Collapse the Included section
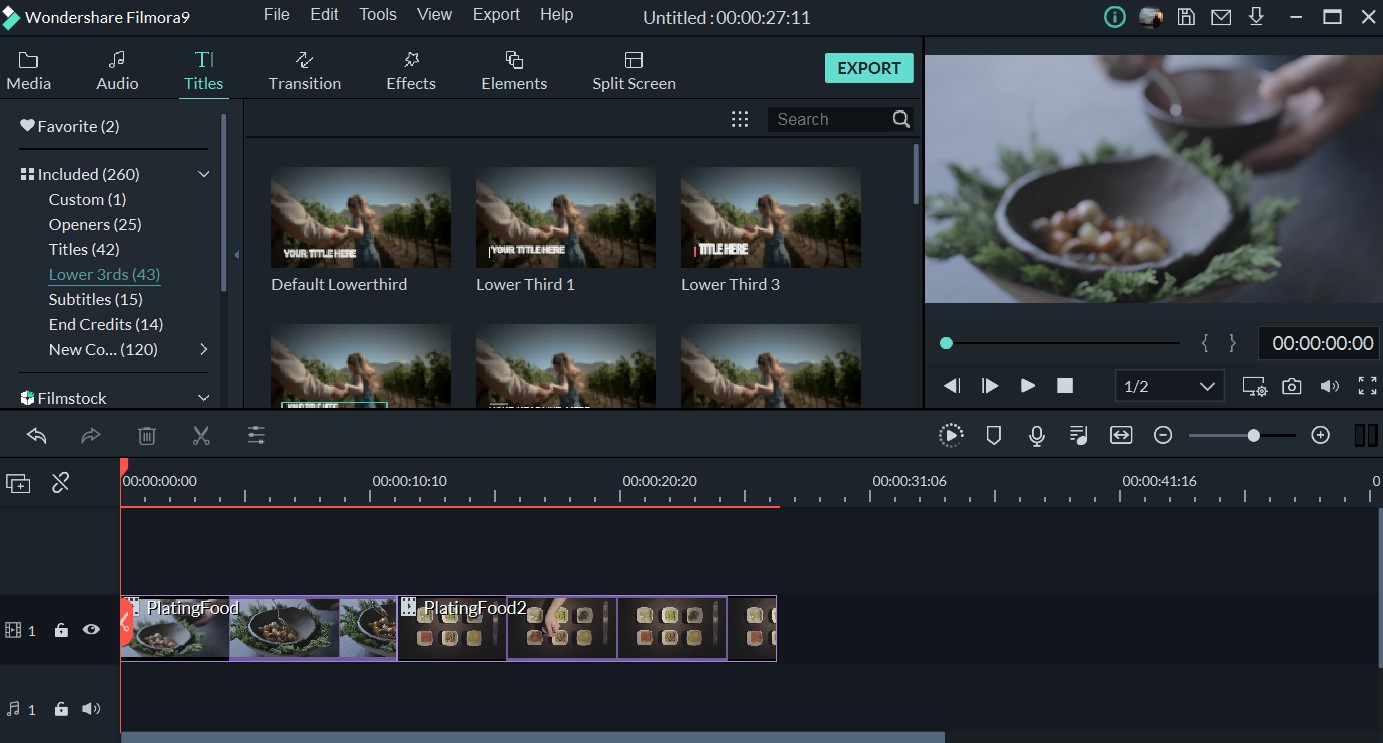This screenshot has width=1383, height=743. [203, 173]
